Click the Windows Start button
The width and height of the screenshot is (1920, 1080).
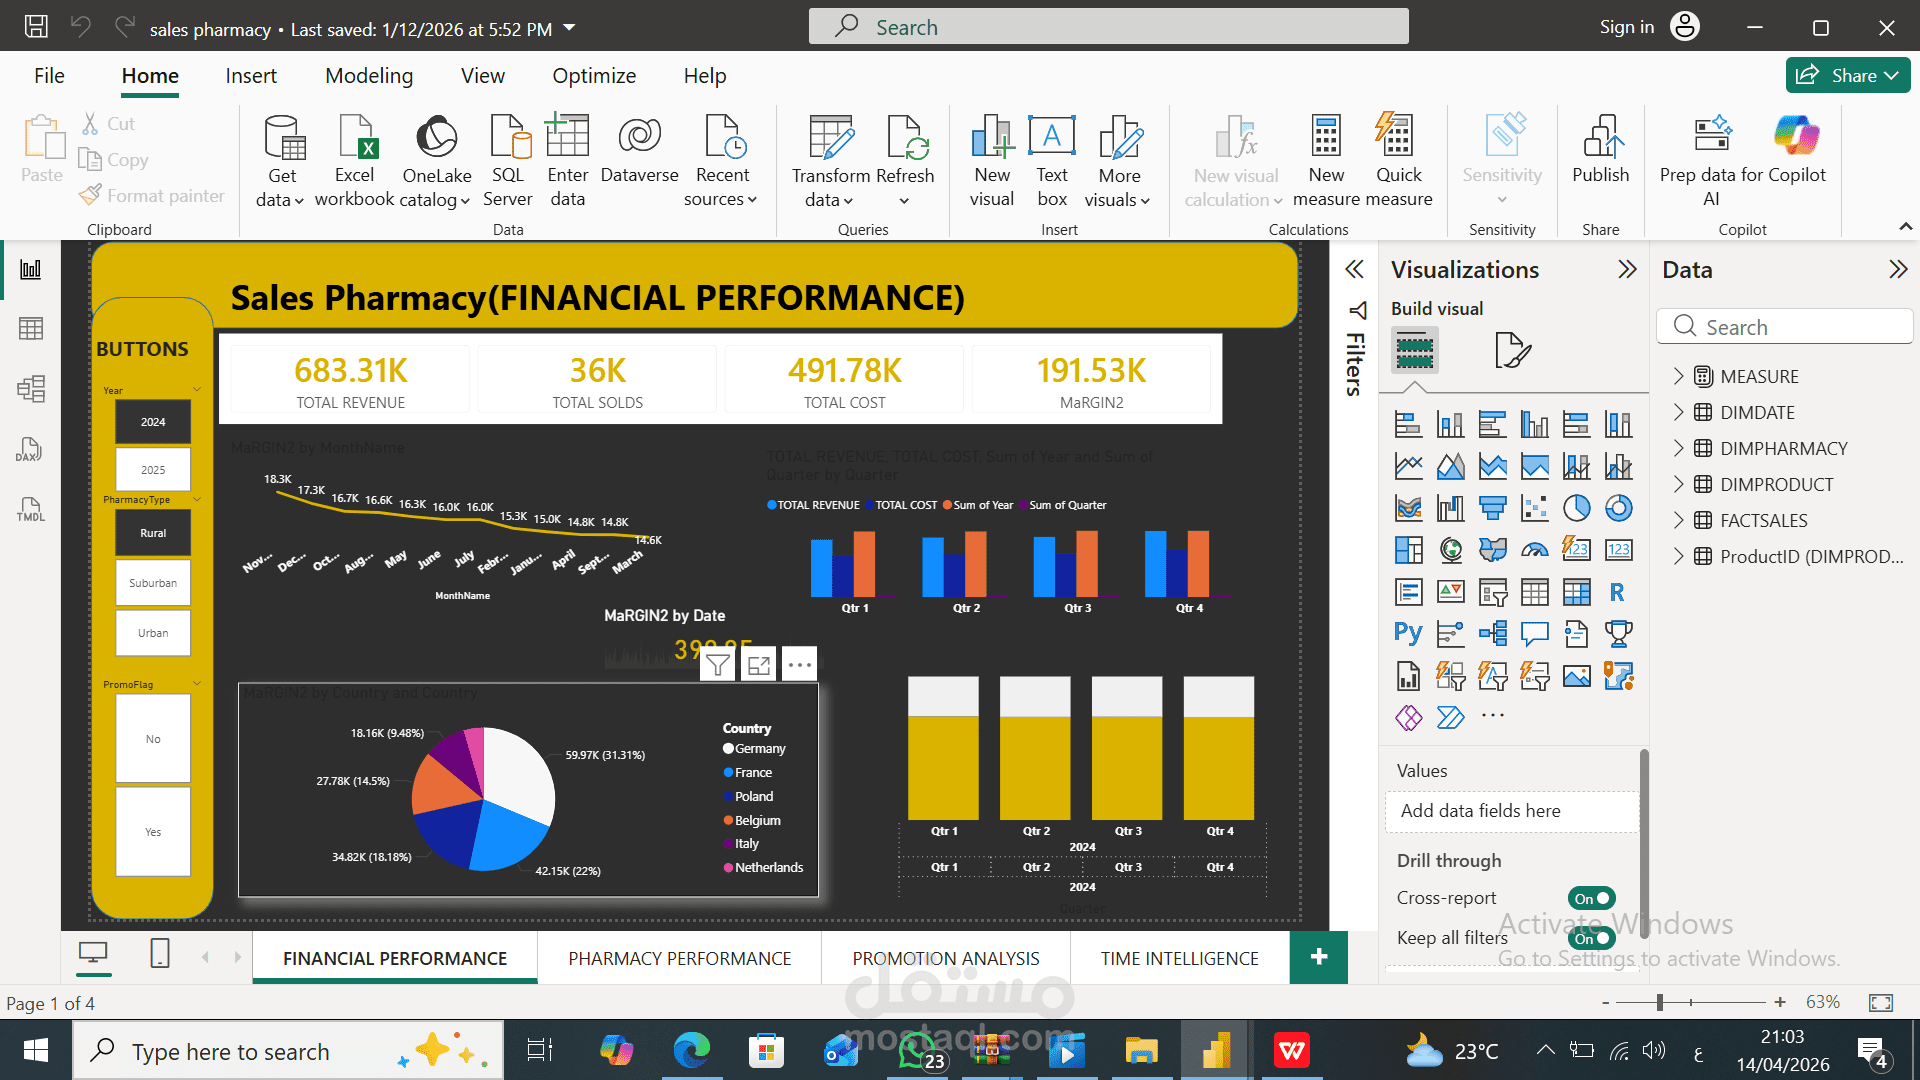[36, 1051]
